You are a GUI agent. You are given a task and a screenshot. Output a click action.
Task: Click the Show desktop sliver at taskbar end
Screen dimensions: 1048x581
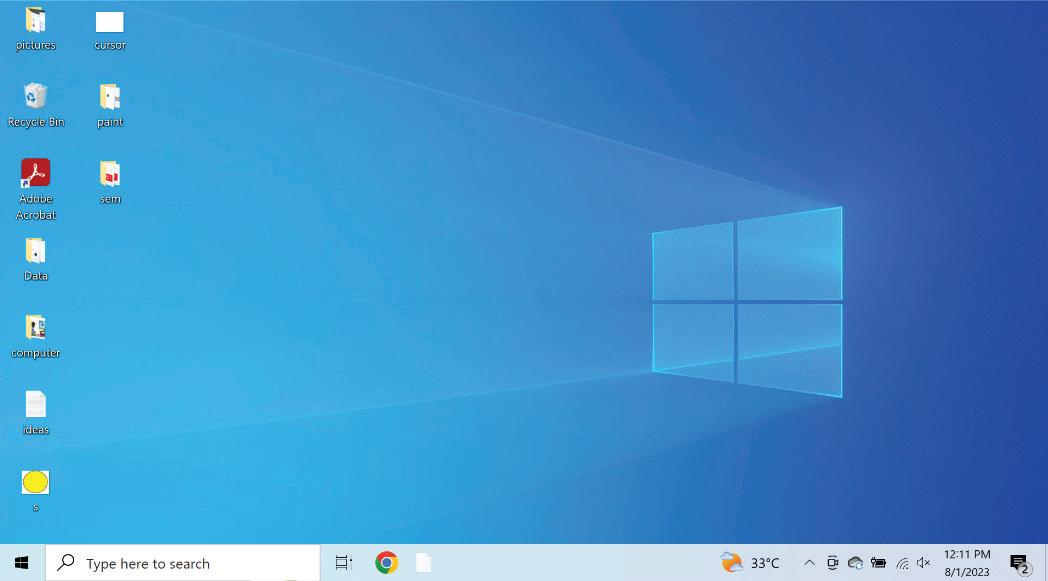click(1045, 563)
